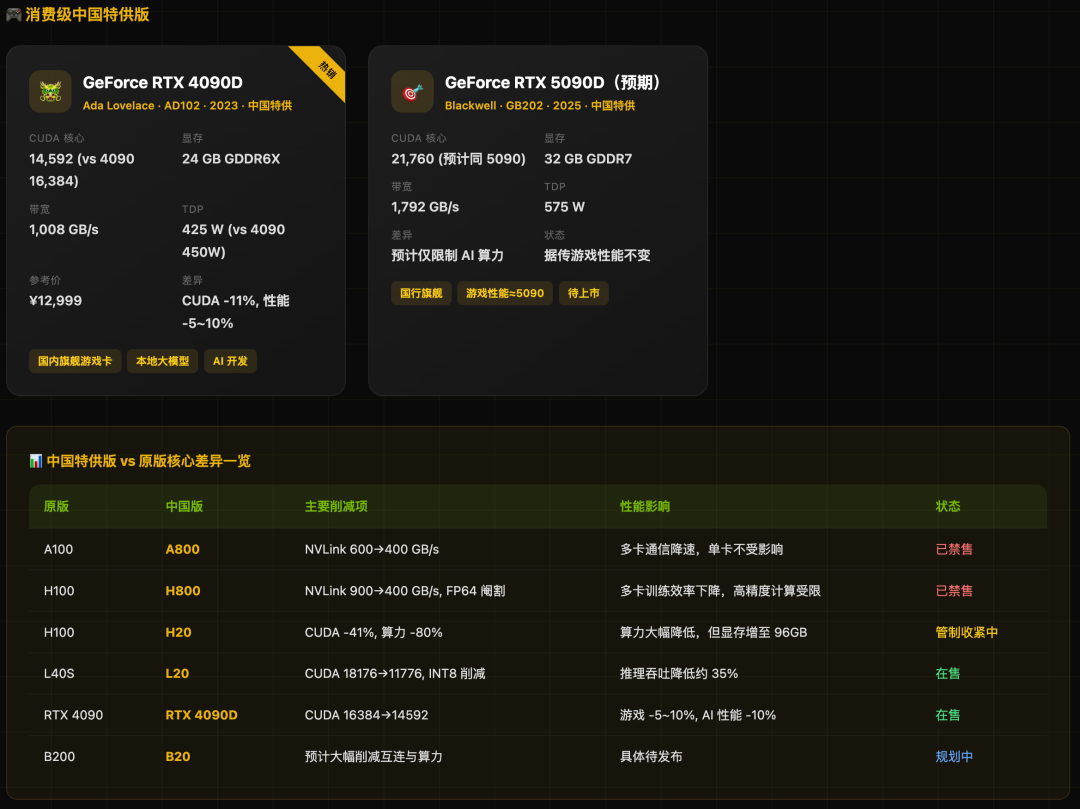
Task: Click the dragon icon on RTX 4090D card
Action: [x=50, y=92]
